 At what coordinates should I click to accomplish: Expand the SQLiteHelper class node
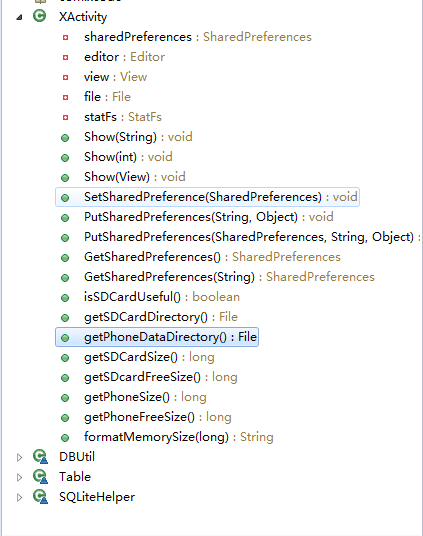click(19, 497)
